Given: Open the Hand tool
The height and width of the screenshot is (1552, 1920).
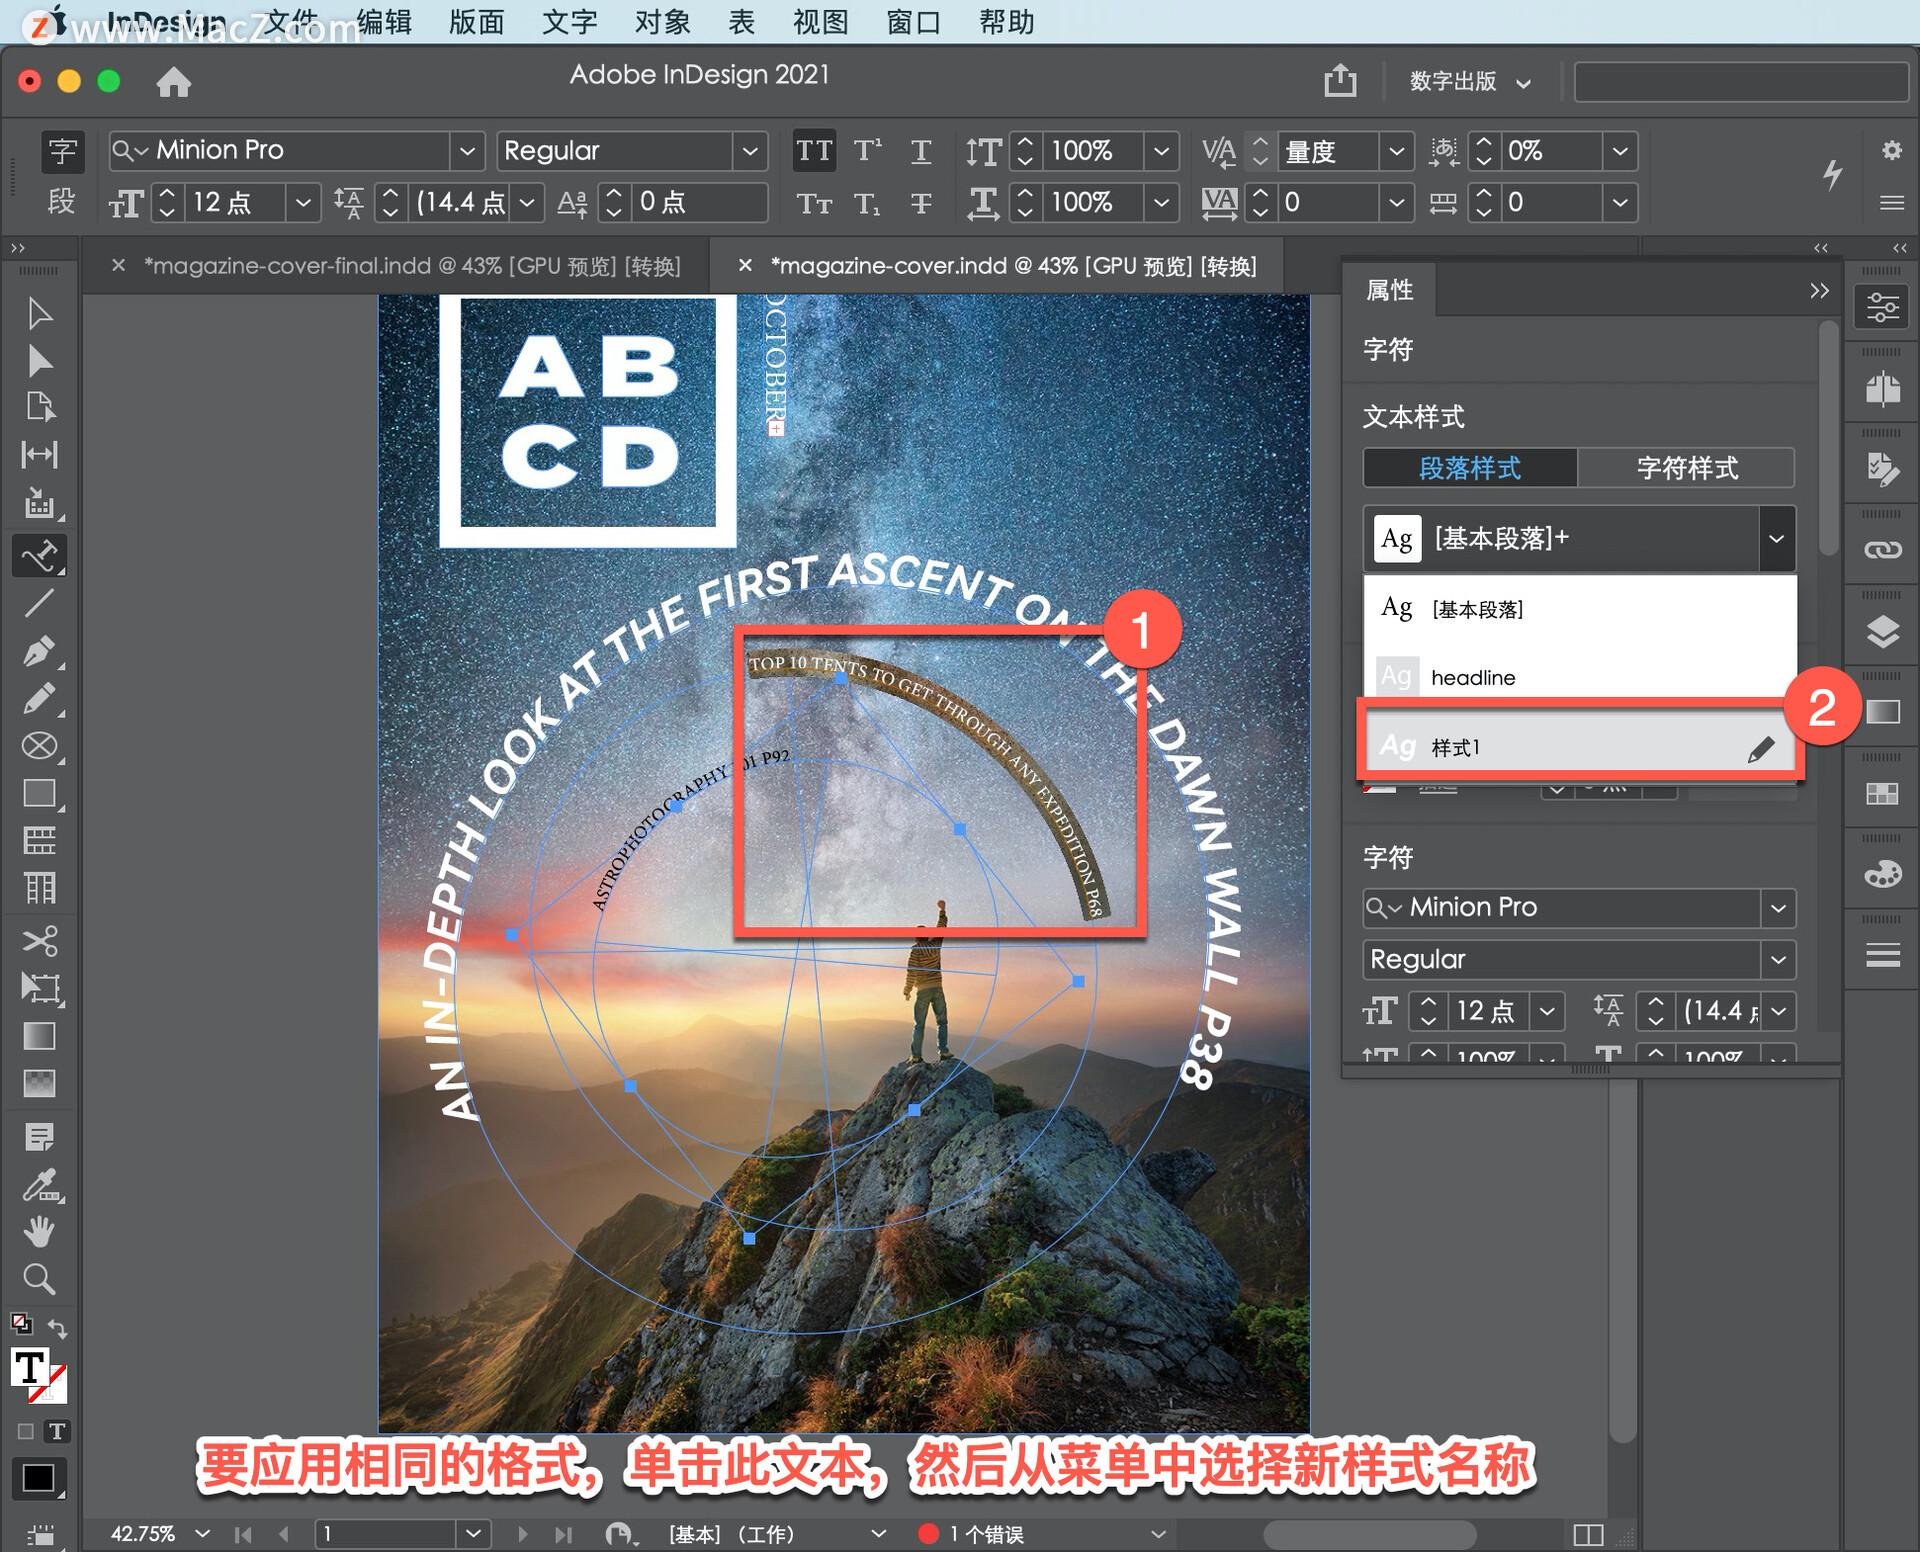Looking at the screenshot, I should [40, 1232].
